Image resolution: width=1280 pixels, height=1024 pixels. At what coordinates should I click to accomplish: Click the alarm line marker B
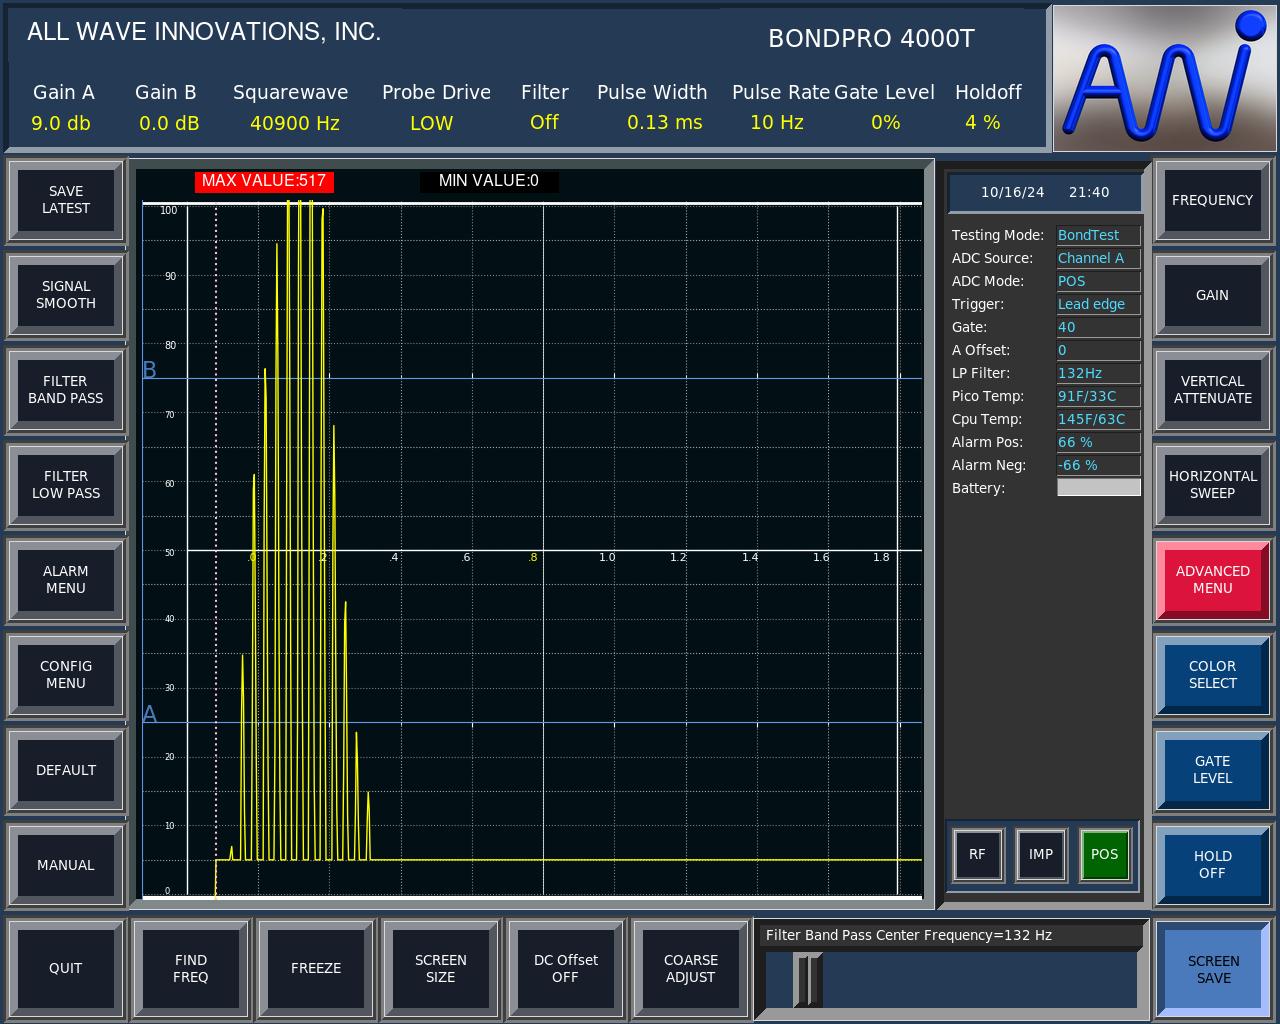[150, 370]
